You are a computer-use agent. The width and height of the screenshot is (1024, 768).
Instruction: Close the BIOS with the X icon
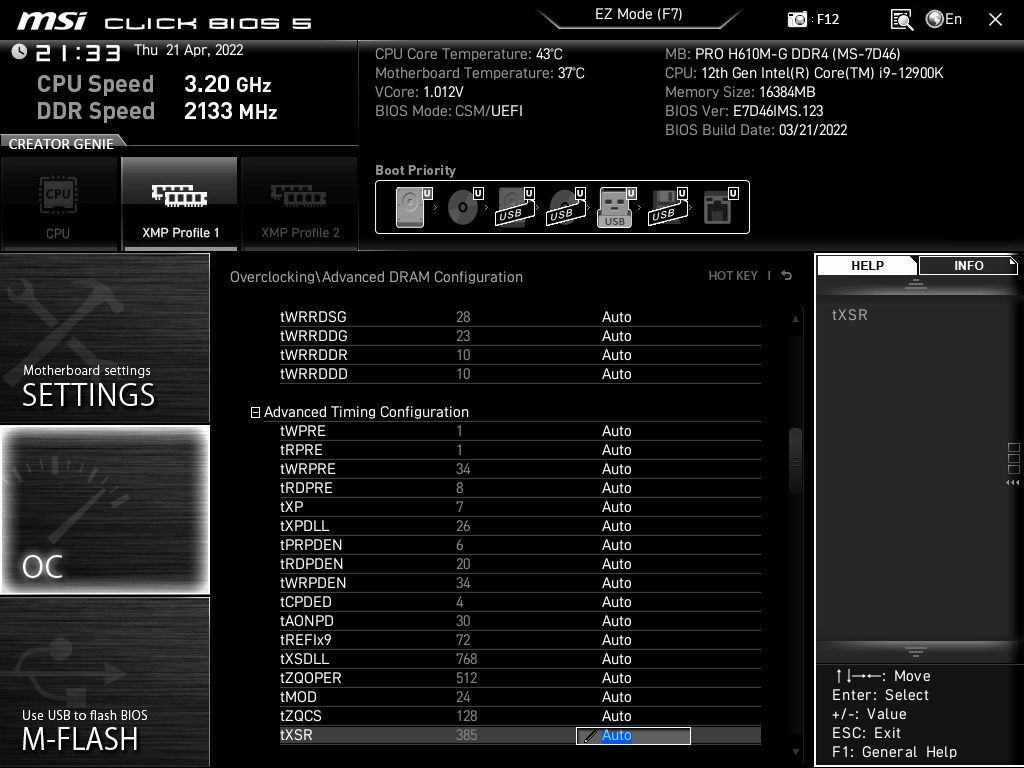pos(995,20)
